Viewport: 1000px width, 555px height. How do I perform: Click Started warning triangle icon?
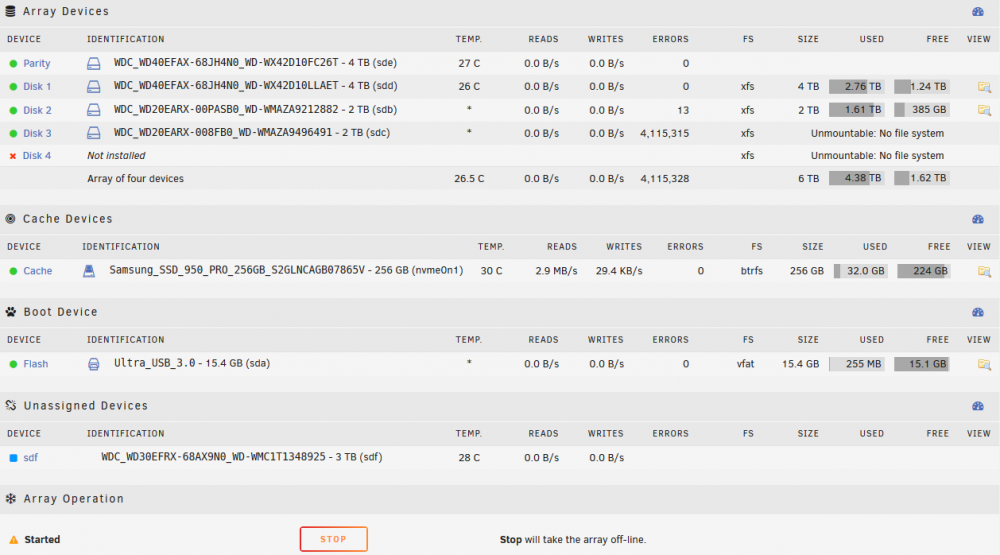tap(13, 540)
